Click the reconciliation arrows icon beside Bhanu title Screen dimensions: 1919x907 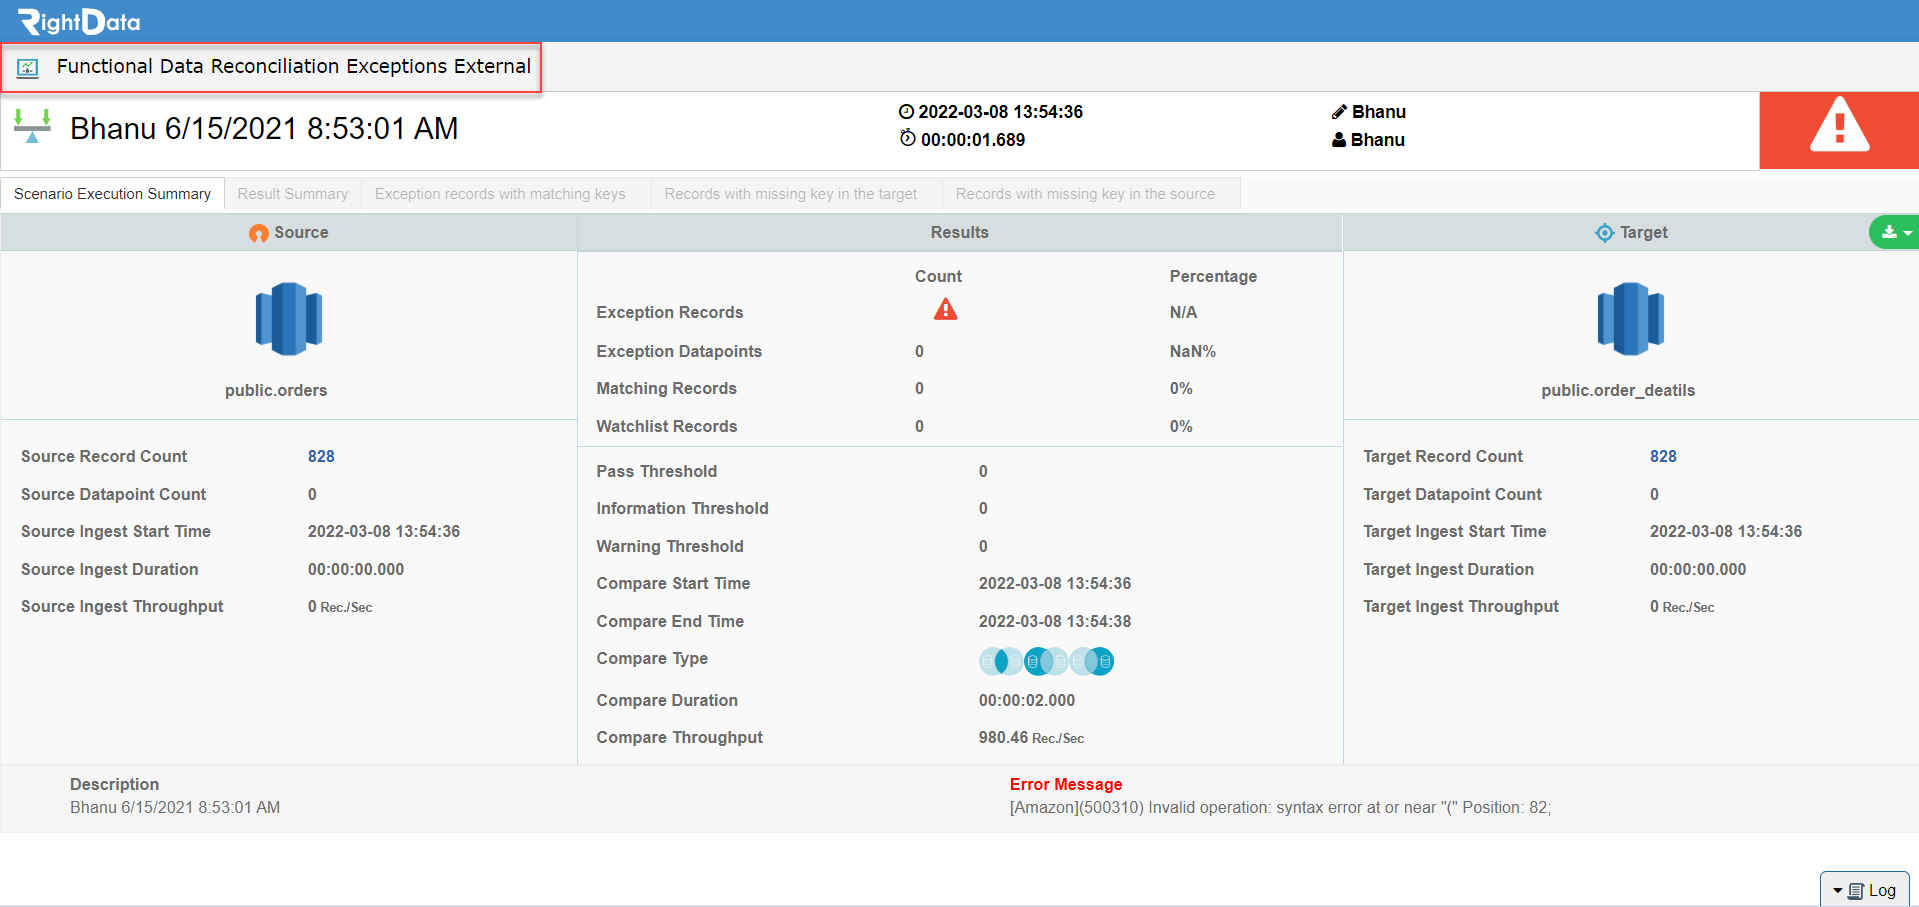click(32, 127)
